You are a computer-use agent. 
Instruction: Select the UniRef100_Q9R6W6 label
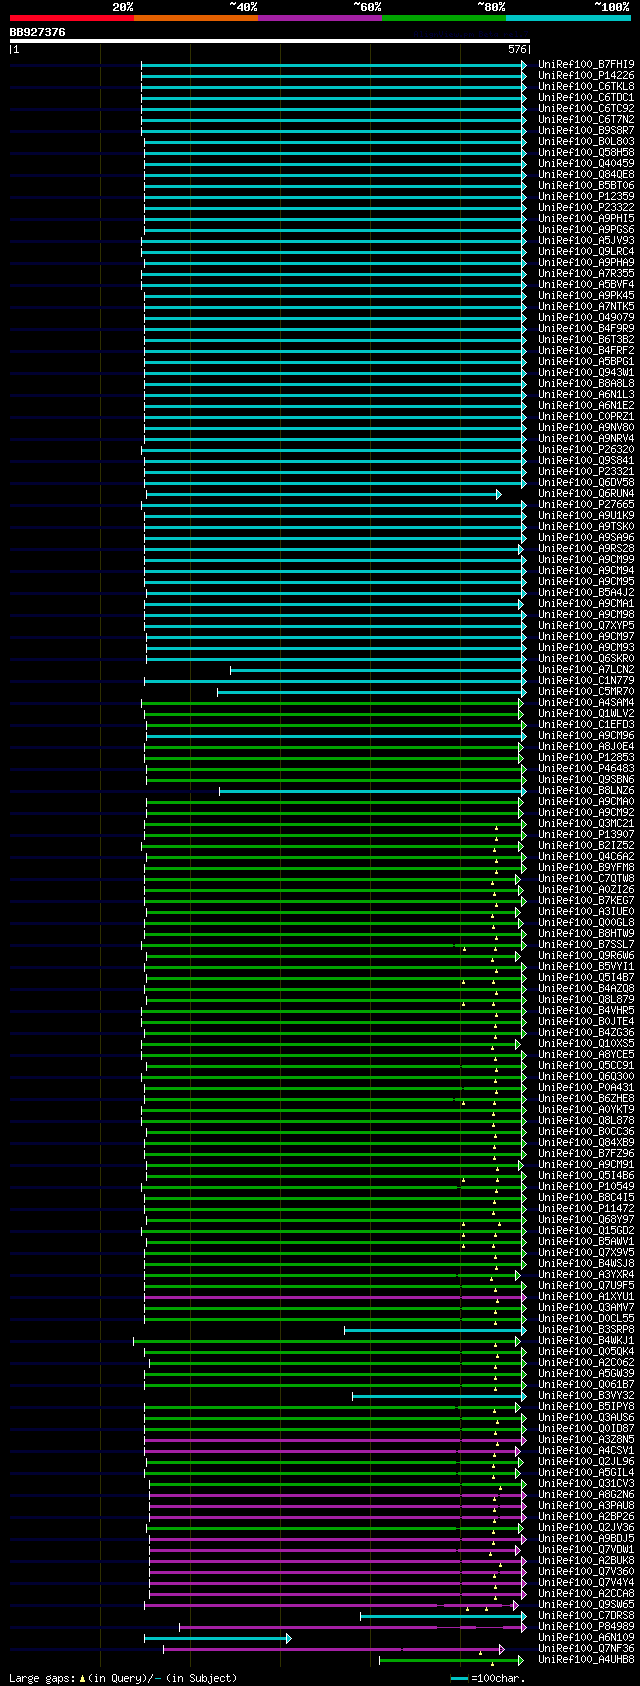[586, 955]
